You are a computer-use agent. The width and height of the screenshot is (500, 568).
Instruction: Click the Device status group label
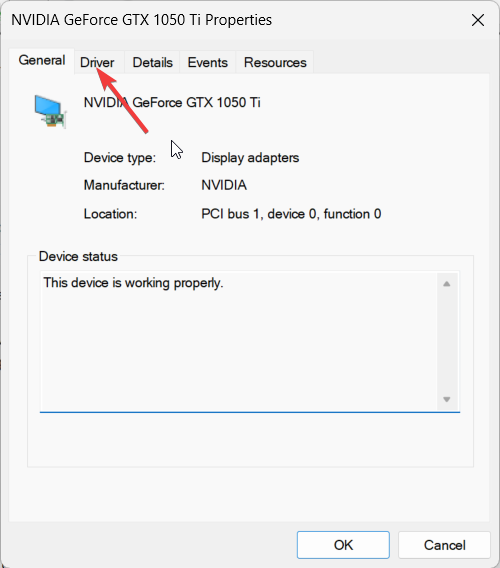(78, 256)
